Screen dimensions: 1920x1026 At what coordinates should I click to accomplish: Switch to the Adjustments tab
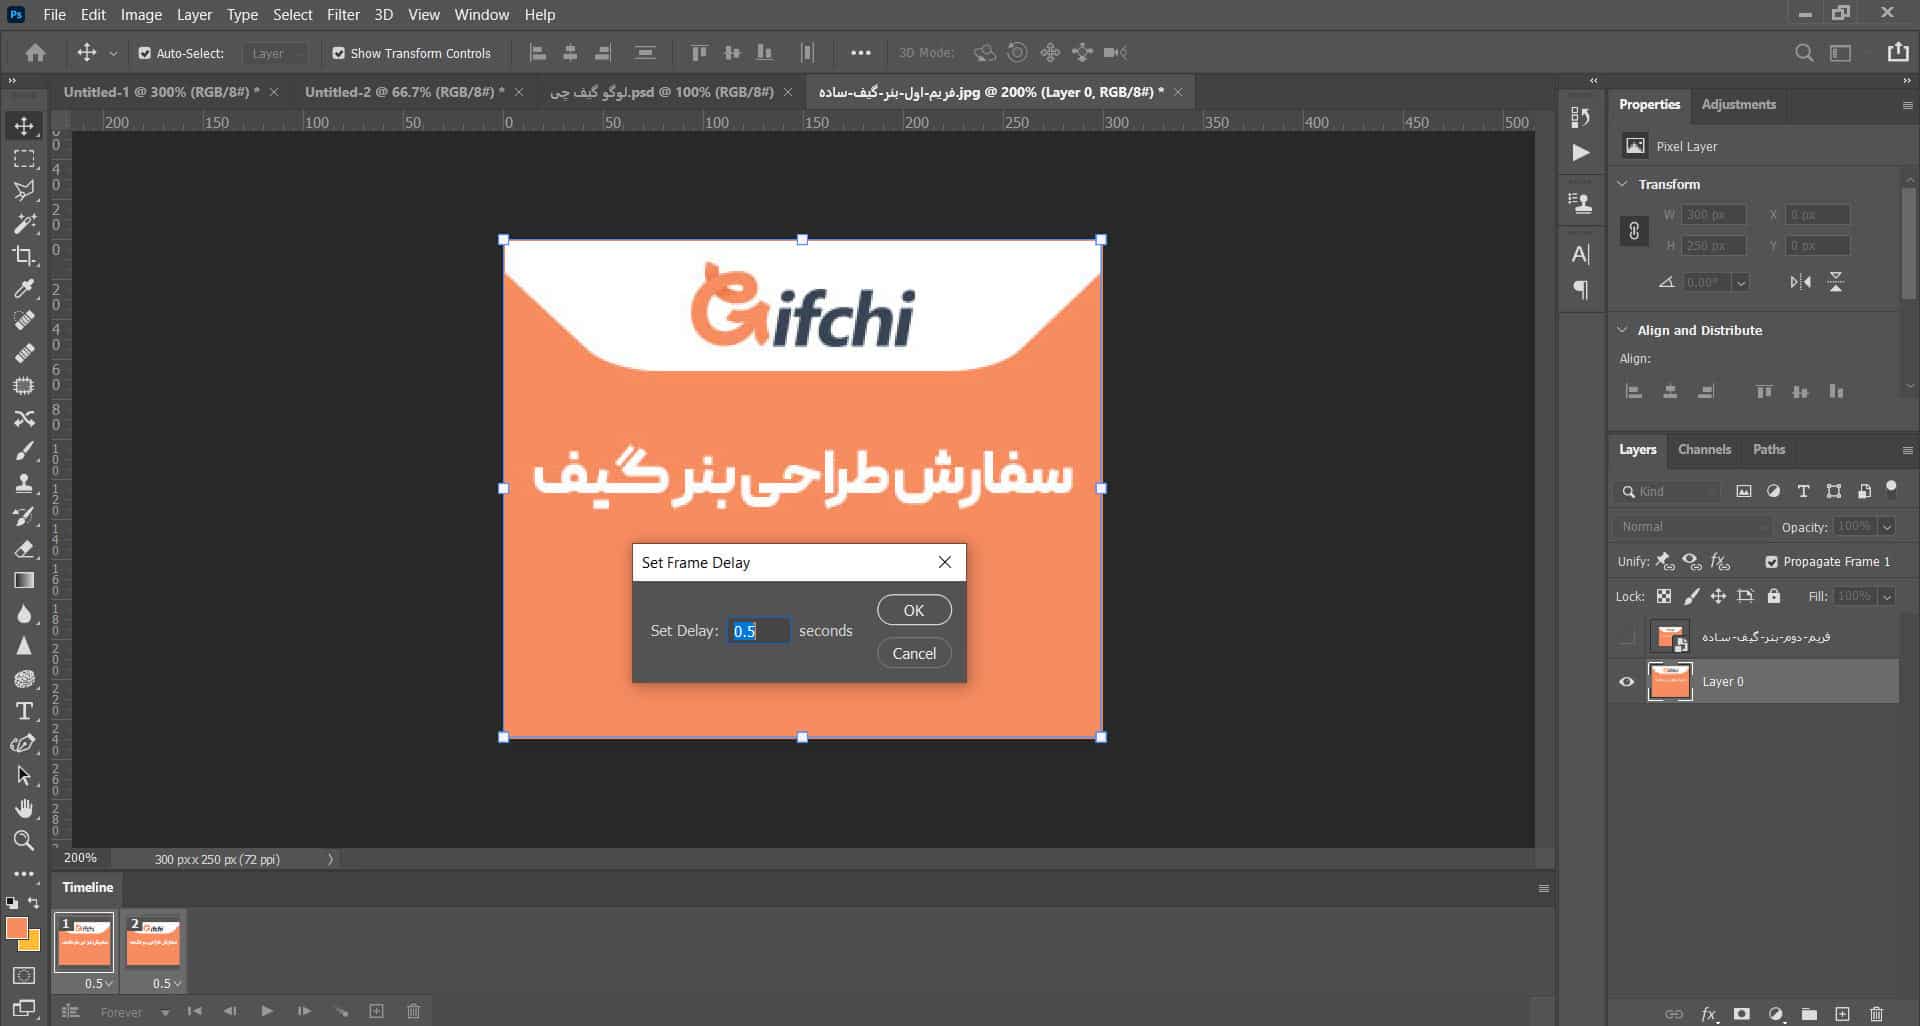[x=1738, y=105]
